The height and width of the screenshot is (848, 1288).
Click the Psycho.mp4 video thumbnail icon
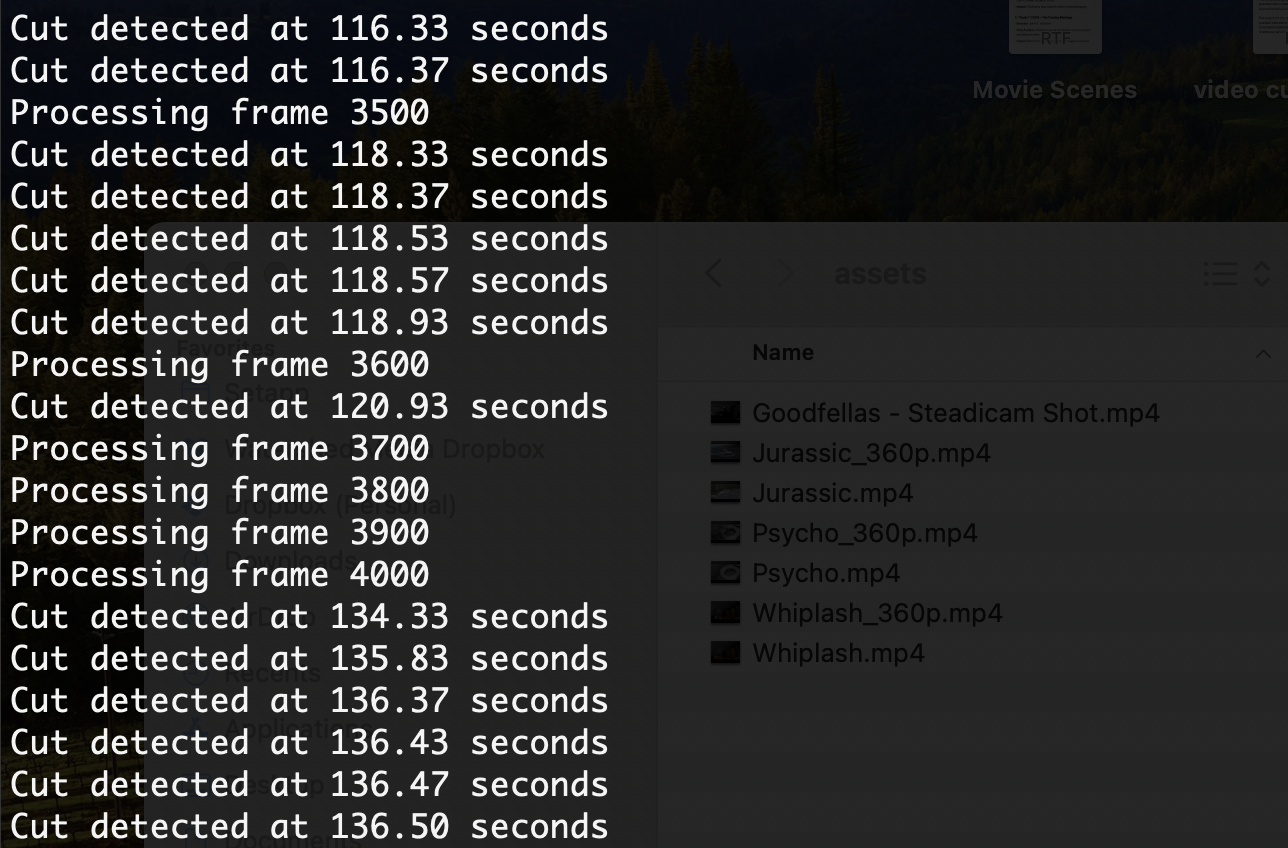(725, 573)
